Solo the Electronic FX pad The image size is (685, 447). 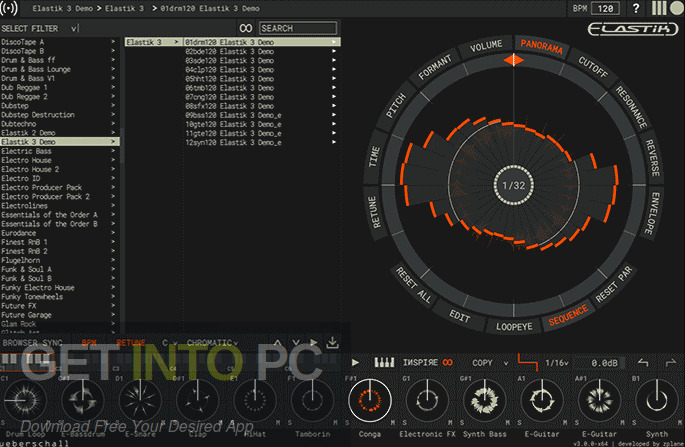click(x=405, y=423)
